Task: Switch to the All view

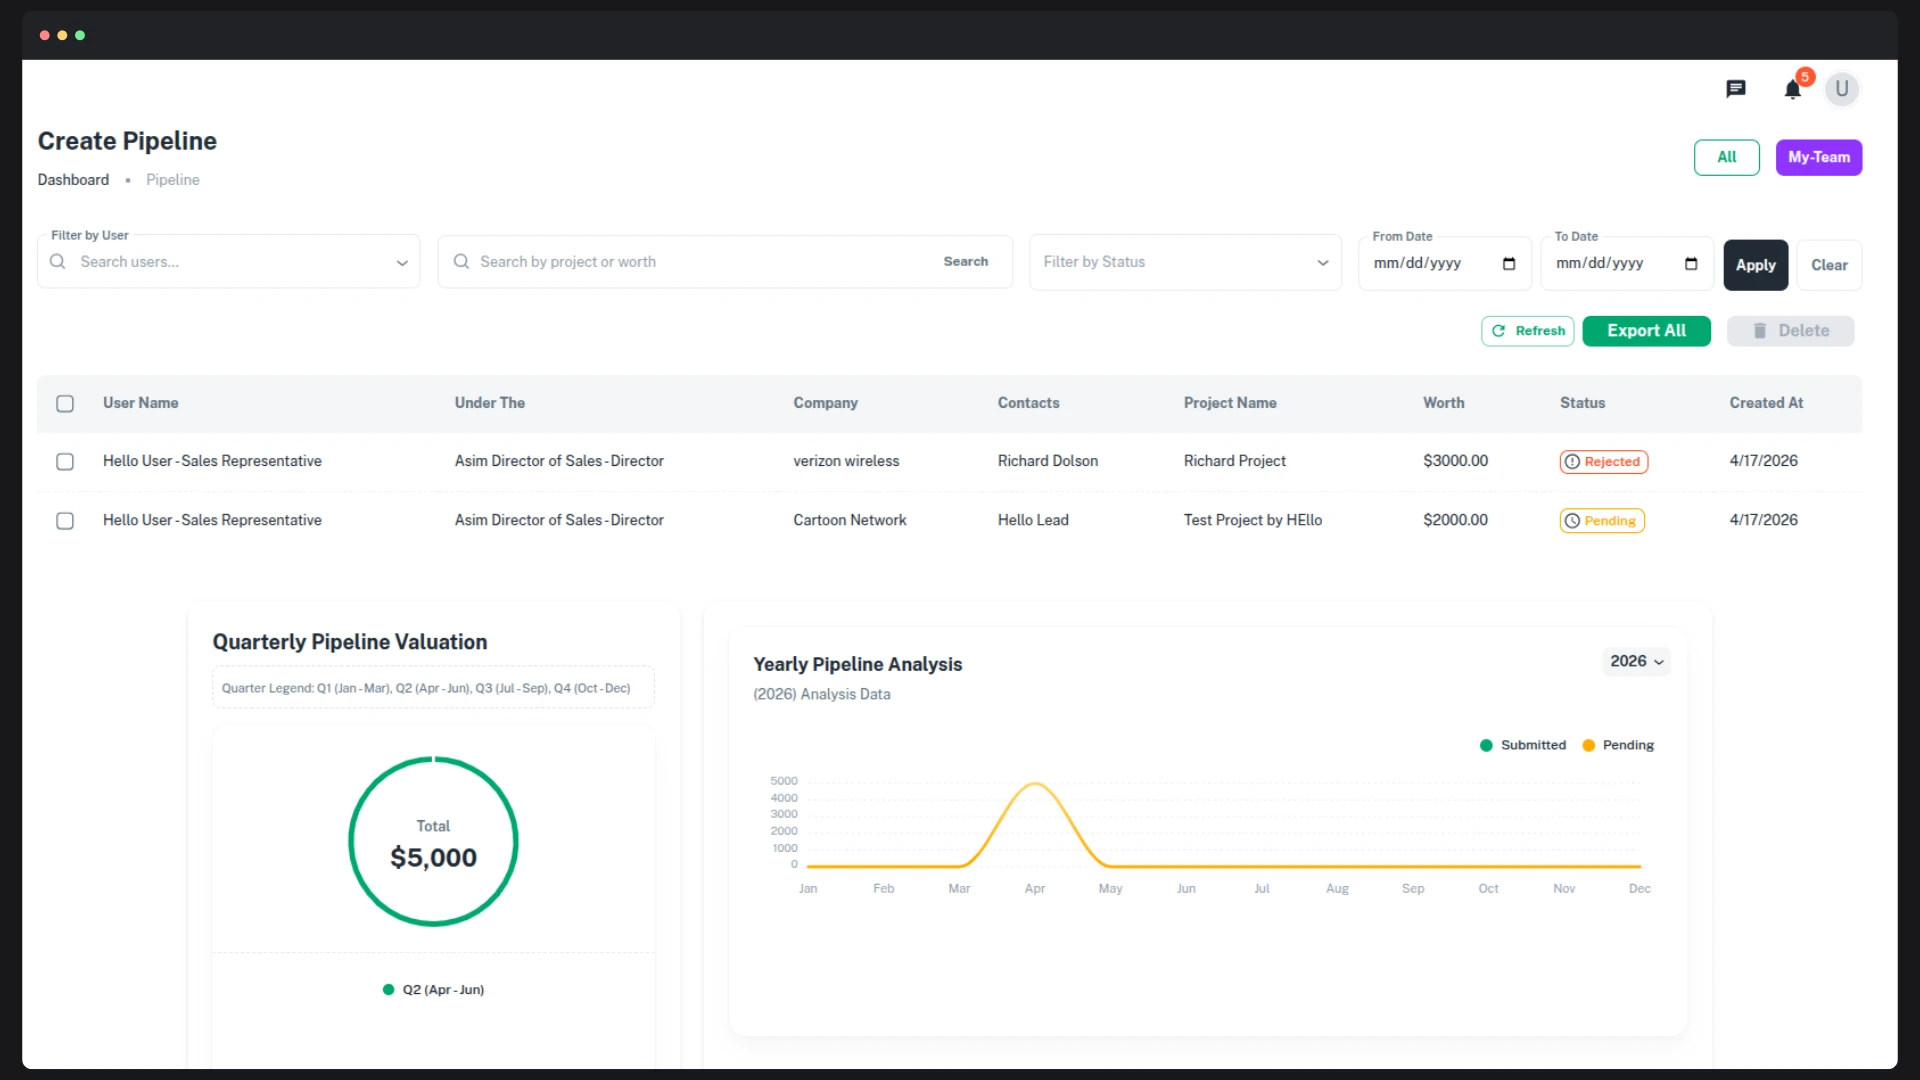Action: click(x=1726, y=157)
